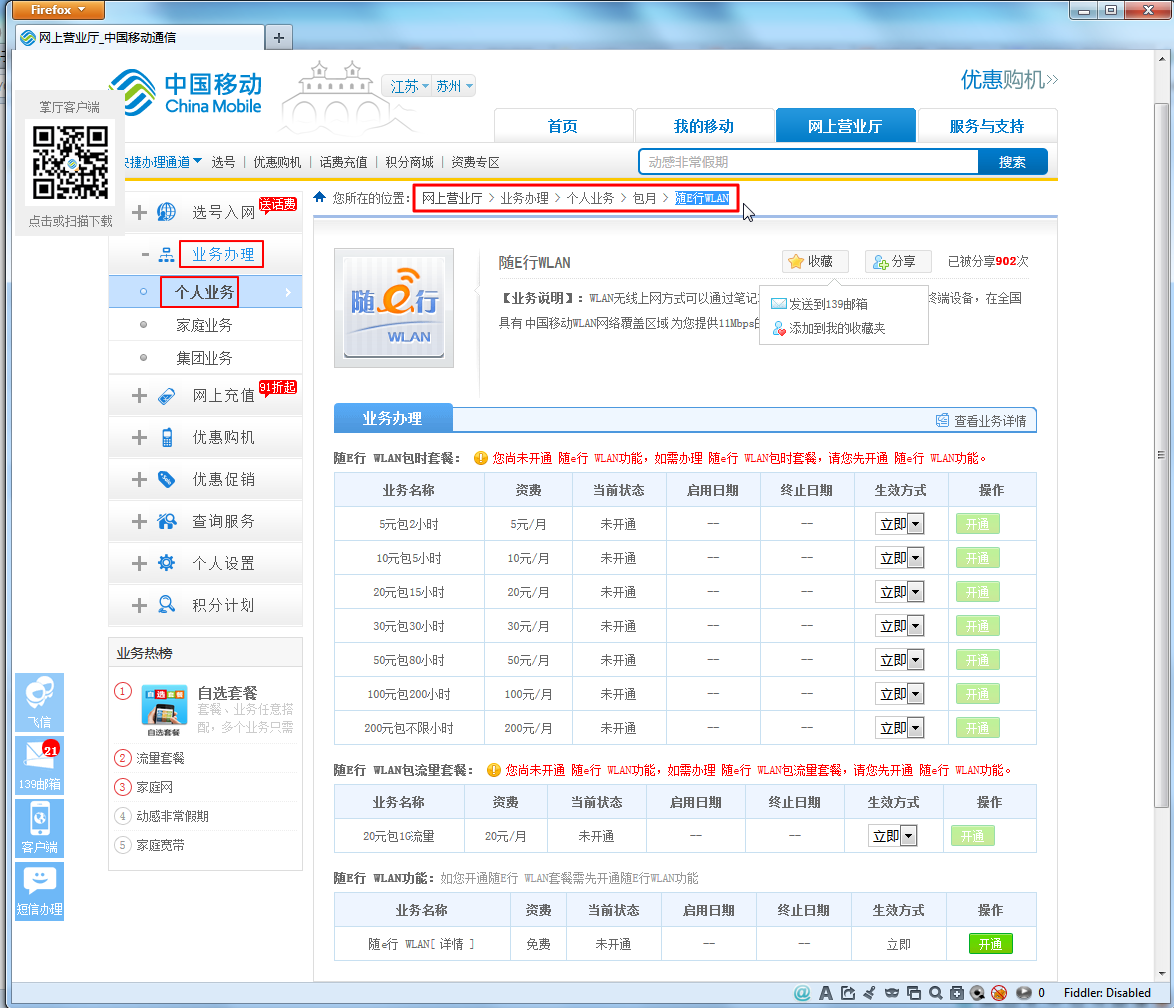Open 流量套餐 in 业务热榜
1174x1008 pixels.
coord(160,758)
